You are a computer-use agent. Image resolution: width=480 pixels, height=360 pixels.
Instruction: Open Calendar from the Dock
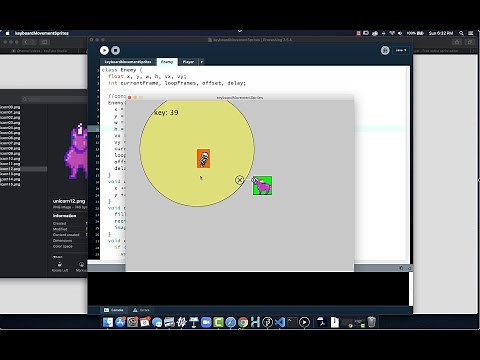click(145, 322)
